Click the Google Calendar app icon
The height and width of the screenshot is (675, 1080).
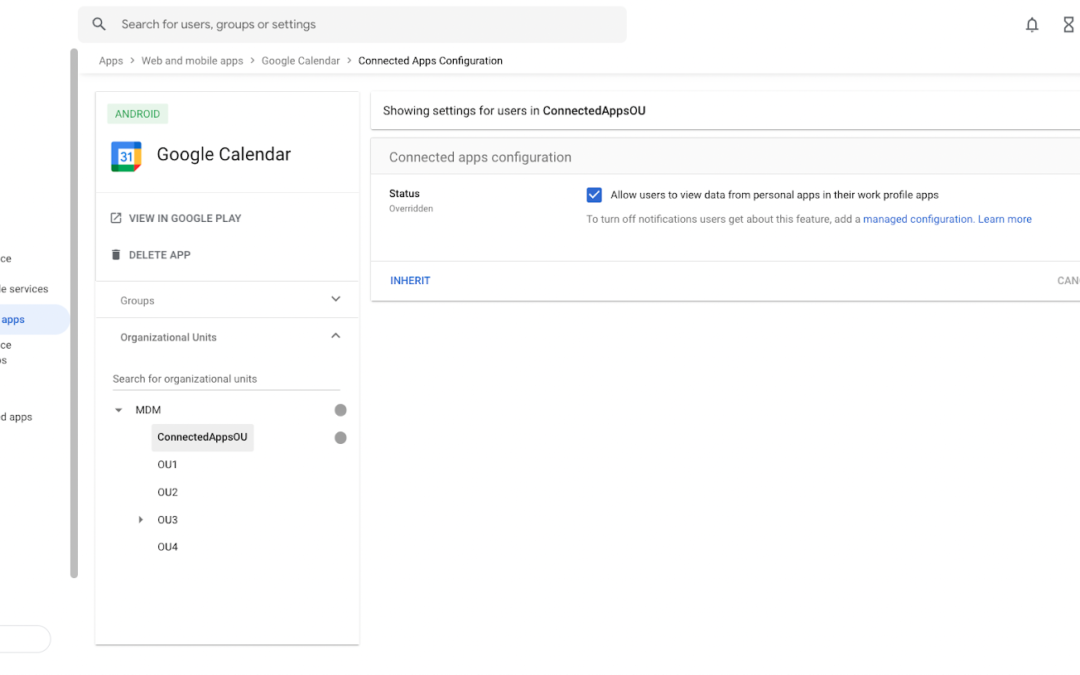(x=126, y=156)
